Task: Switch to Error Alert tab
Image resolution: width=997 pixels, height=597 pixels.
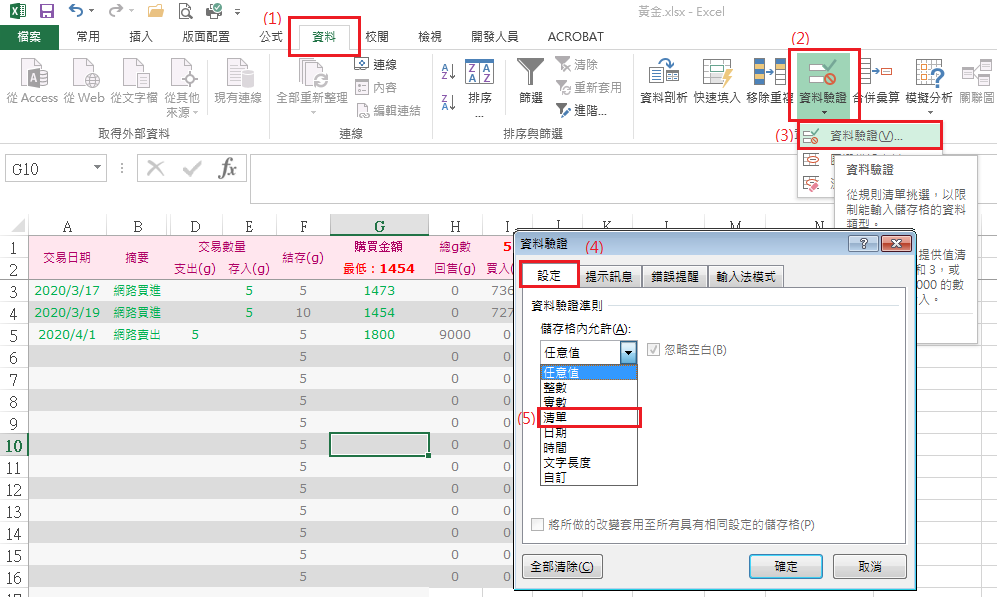Action: point(675,277)
